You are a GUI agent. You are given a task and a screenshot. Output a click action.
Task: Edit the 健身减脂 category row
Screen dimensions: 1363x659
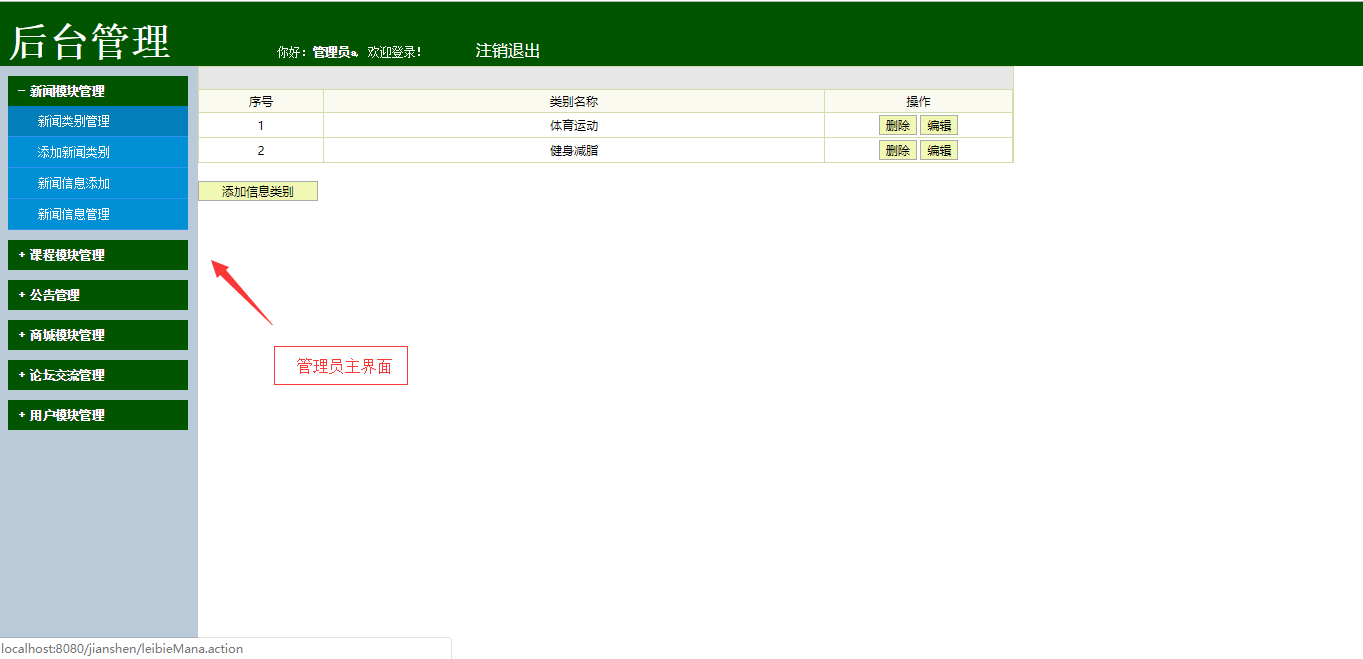939,150
